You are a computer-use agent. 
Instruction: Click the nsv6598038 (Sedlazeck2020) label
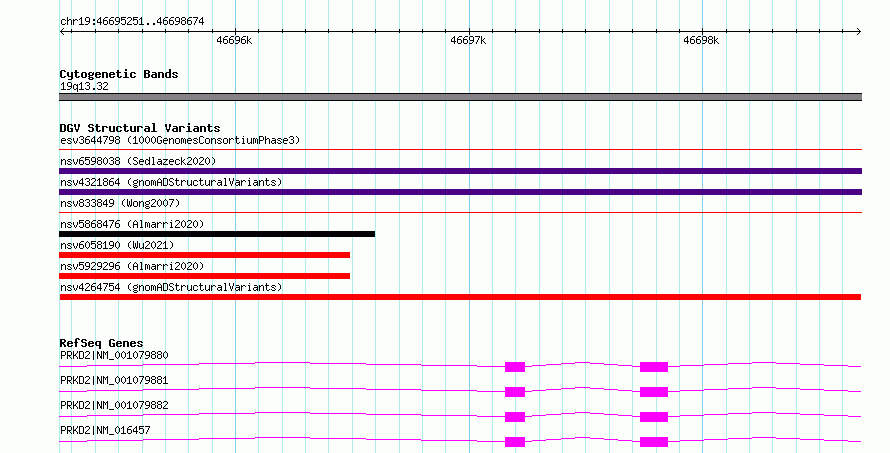point(138,161)
